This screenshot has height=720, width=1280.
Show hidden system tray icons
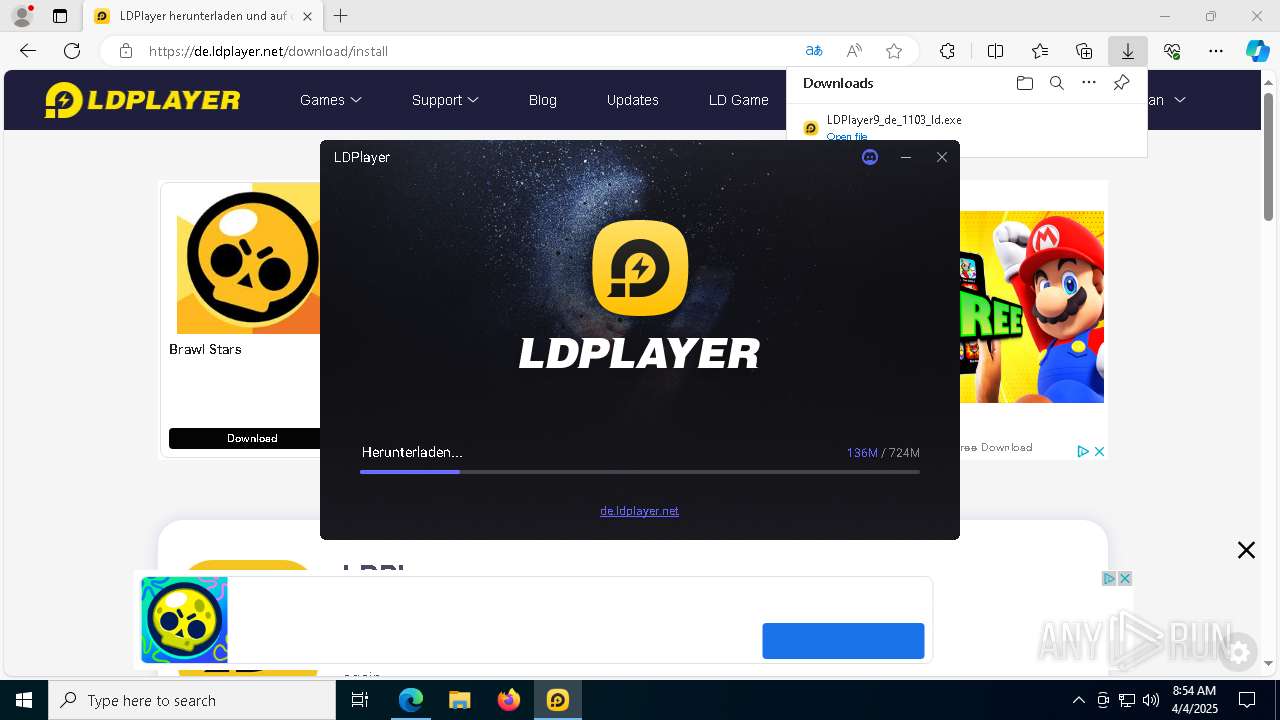pos(1078,700)
